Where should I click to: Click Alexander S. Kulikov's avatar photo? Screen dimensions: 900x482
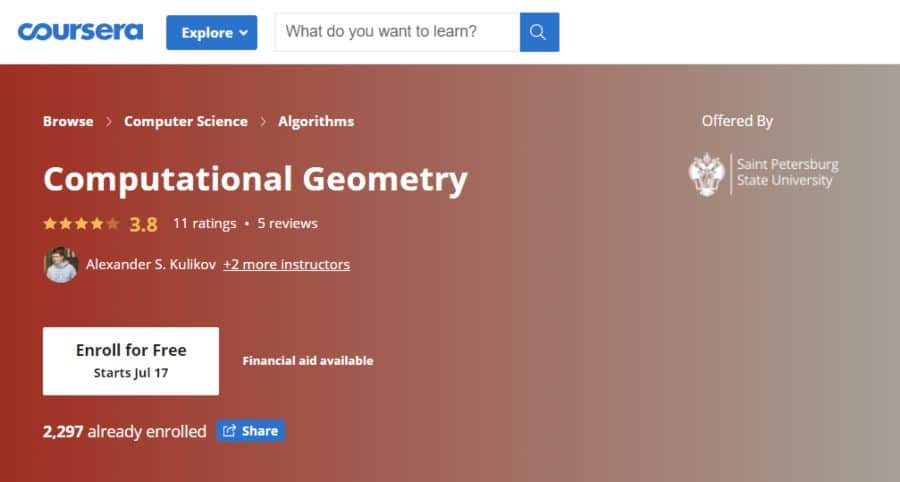(x=61, y=265)
